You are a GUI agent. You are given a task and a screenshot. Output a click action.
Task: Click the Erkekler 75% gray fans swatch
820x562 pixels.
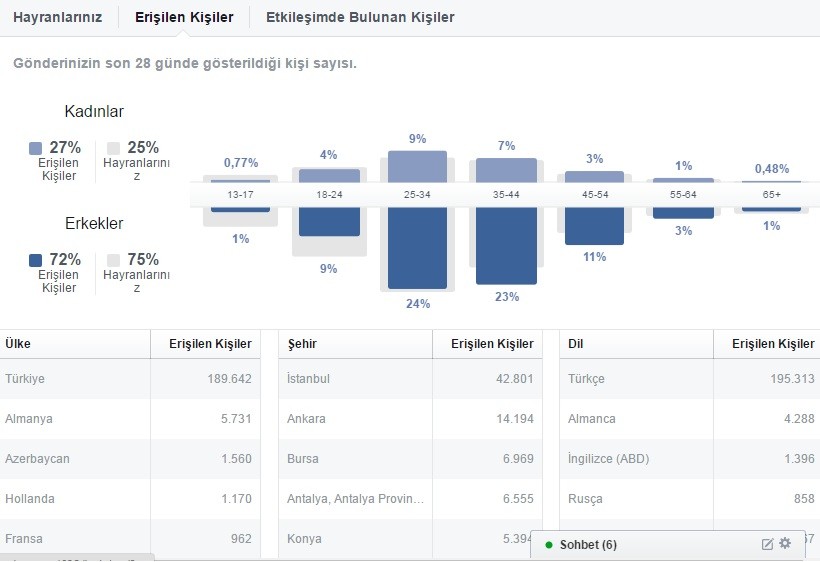point(113,260)
